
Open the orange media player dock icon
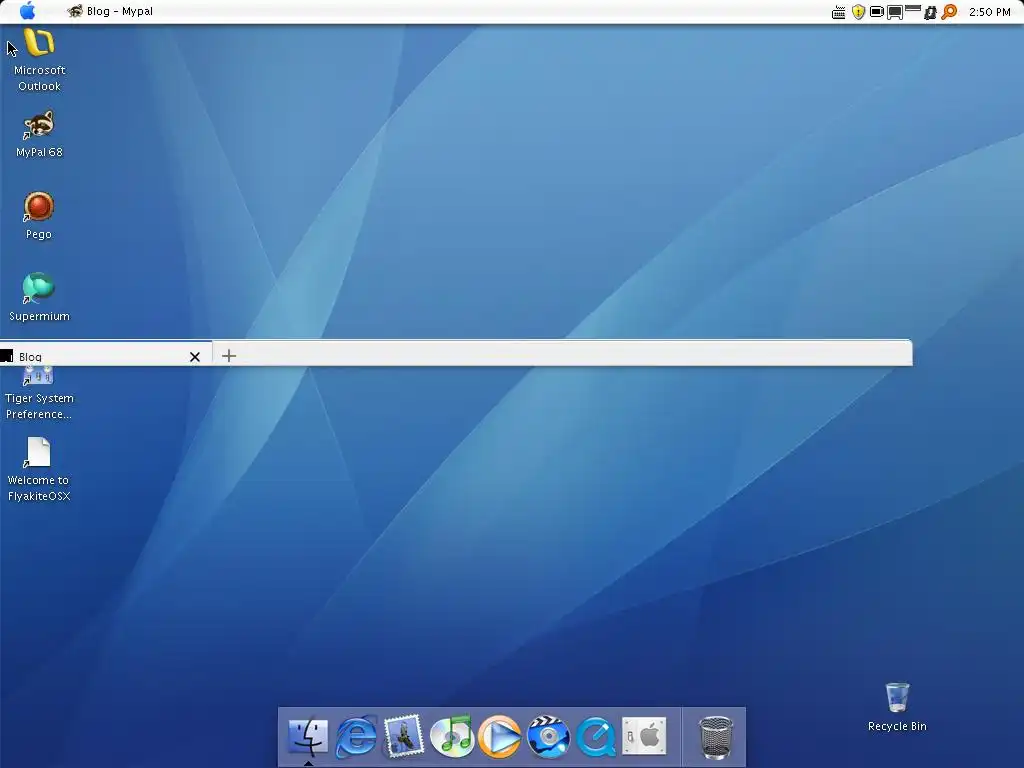pyautogui.click(x=500, y=737)
